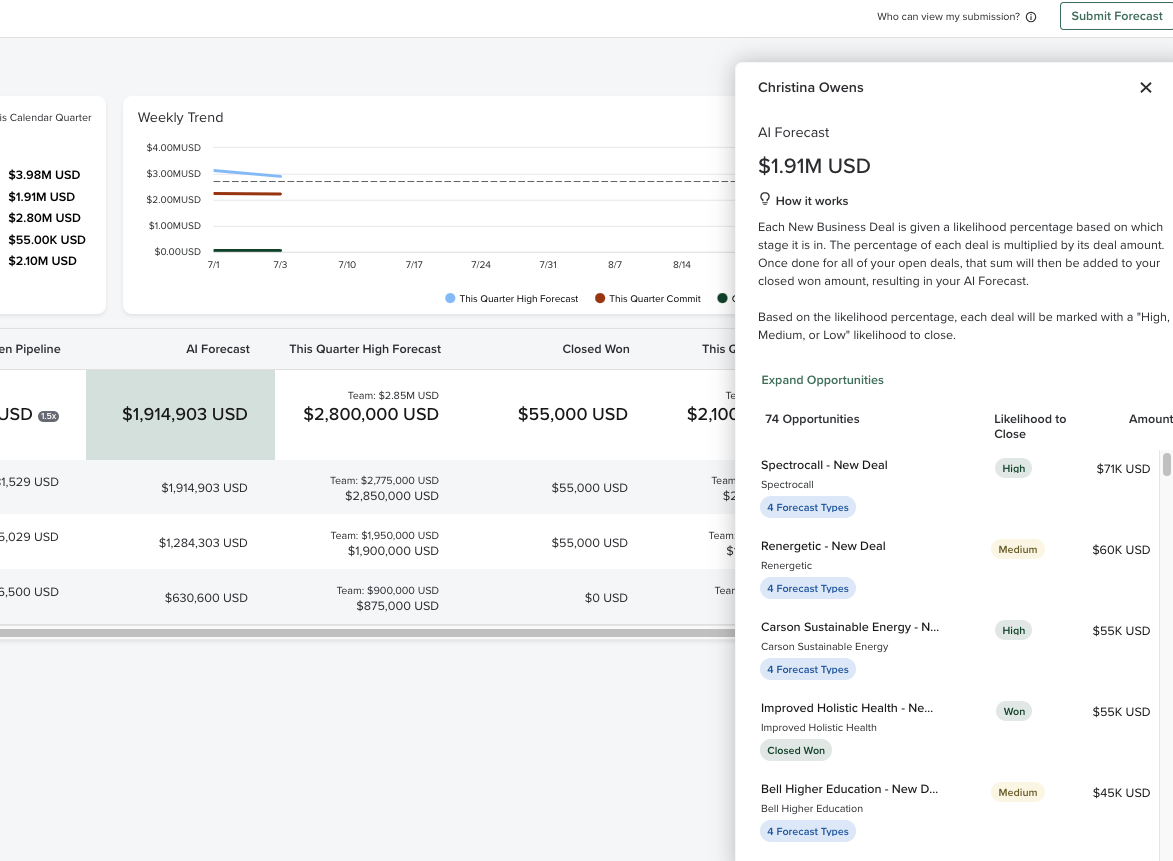This screenshot has height=861, width=1173.
Task: Click the info icon beside 'Who can view my submission?'
Action: [x=1031, y=17]
